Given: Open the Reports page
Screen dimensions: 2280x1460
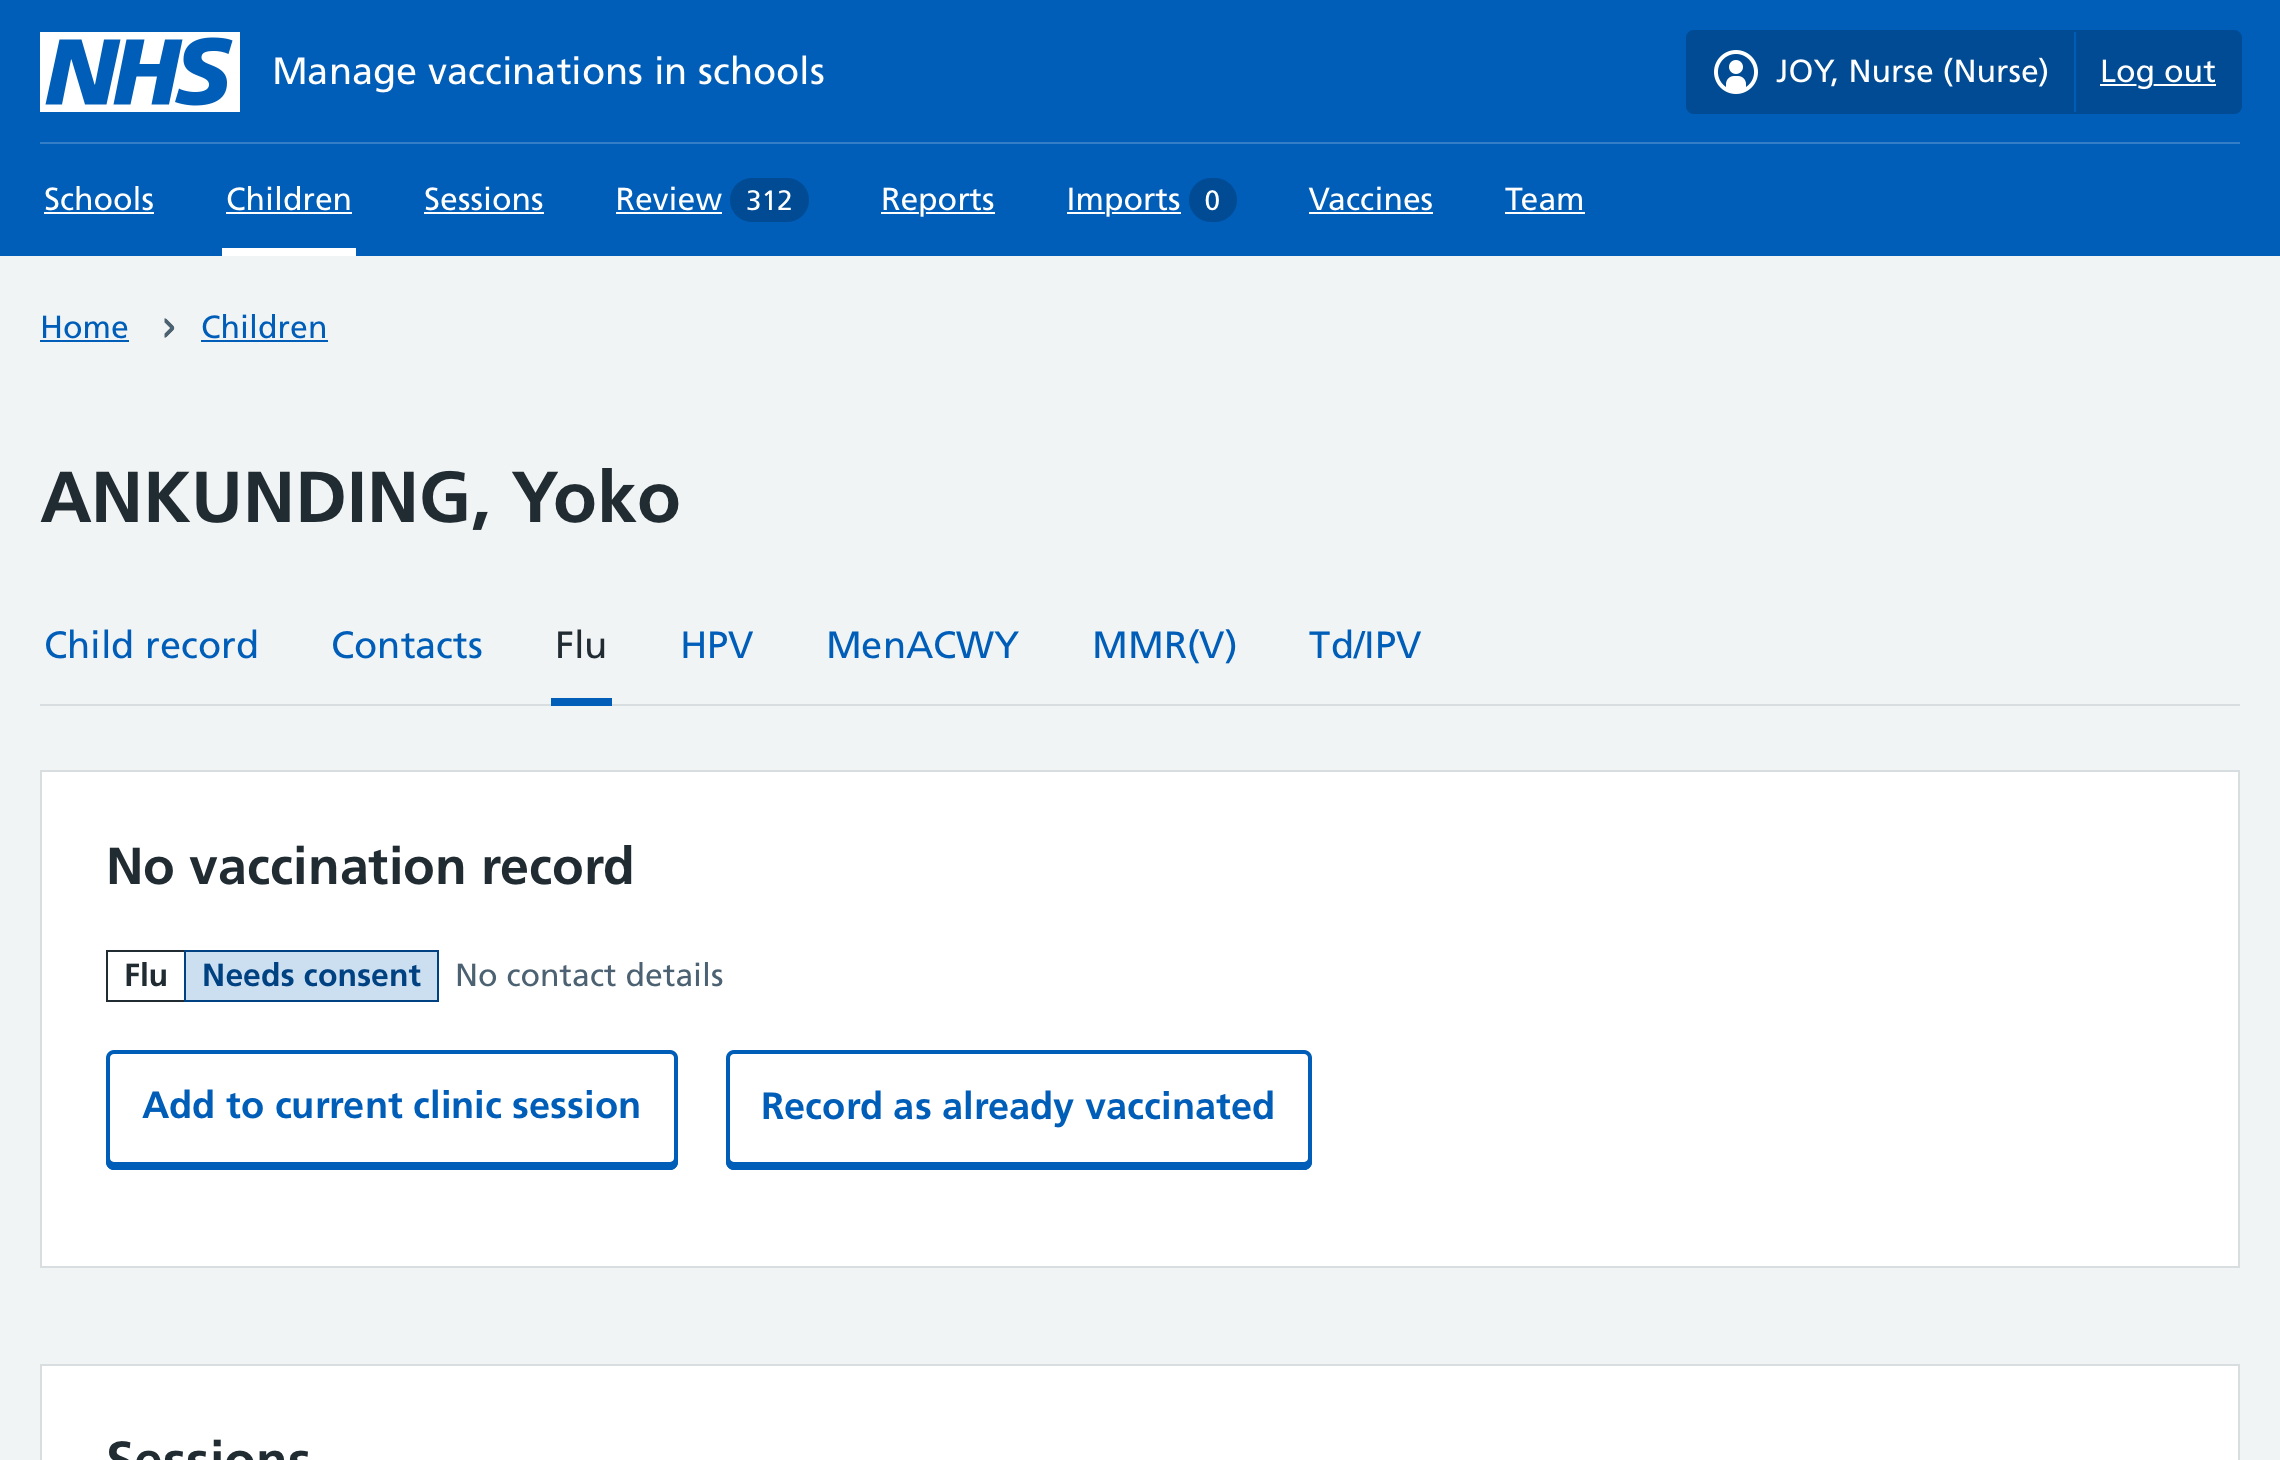Looking at the screenshot, I should (938, 199).
